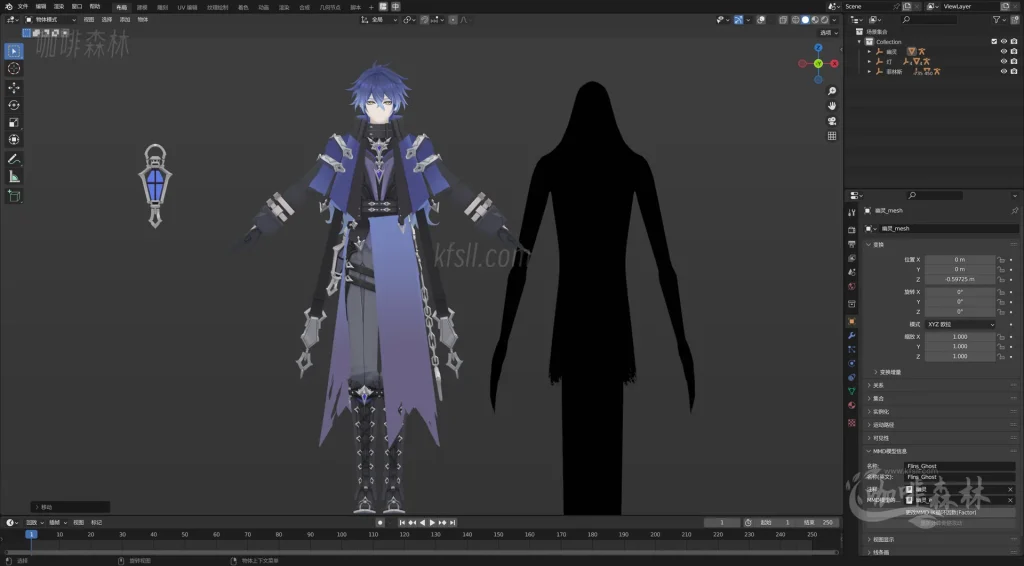Select the Measure tool
The height and width of the screenshot is (566, 1024).
pyautogui.click(x=14, y=177)
